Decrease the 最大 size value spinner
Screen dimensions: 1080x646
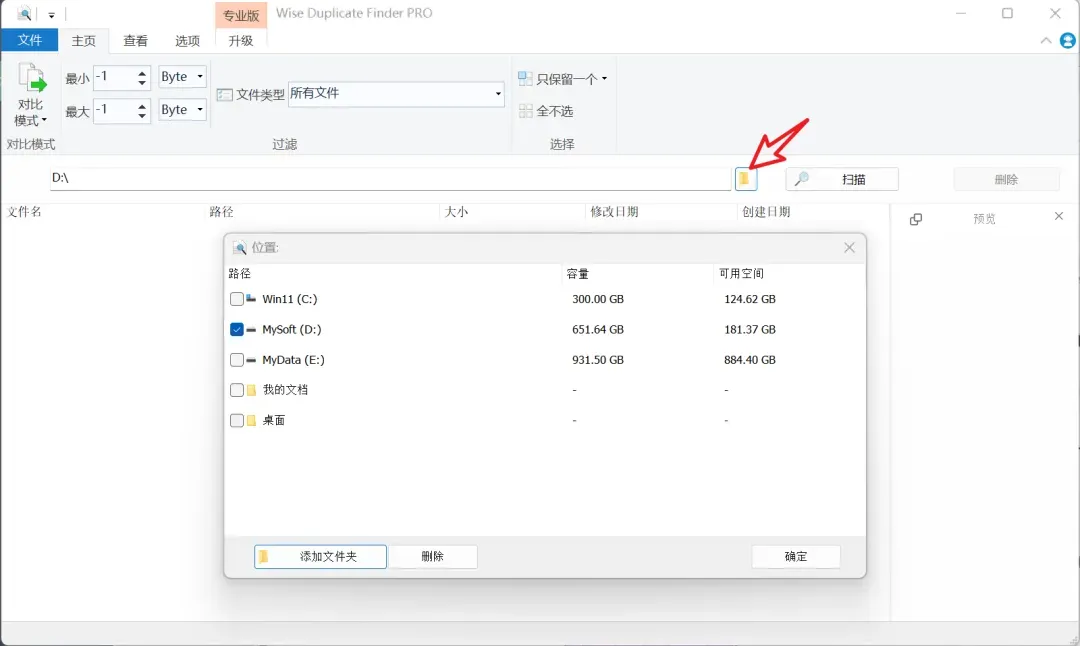pyautogui.click(x=142, y=115)
